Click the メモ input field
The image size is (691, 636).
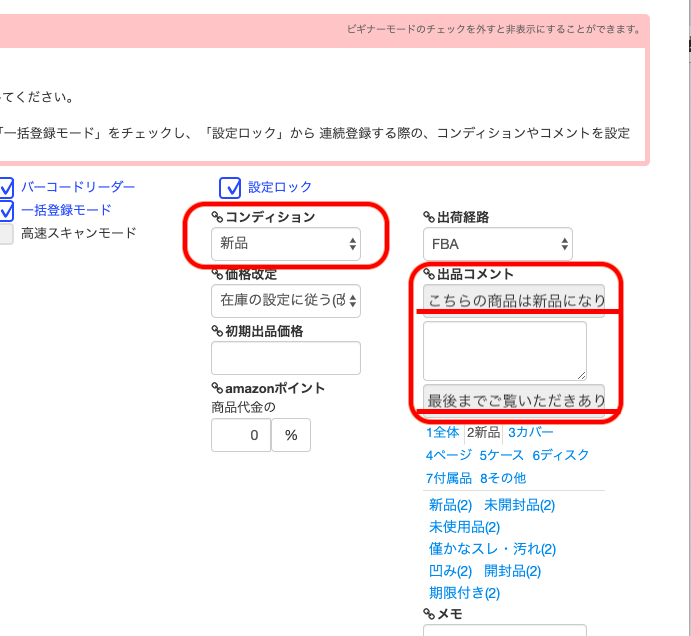pos(505,630)
